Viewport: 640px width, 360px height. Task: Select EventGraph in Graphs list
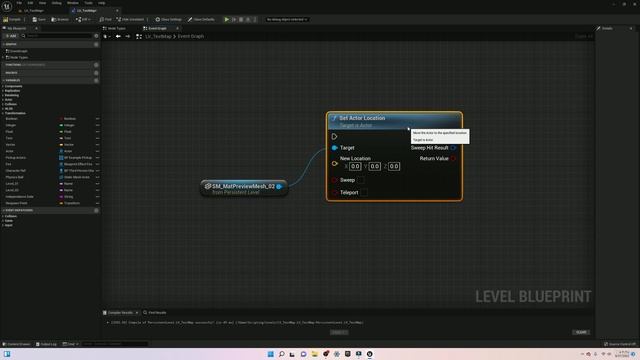(17, 51)
